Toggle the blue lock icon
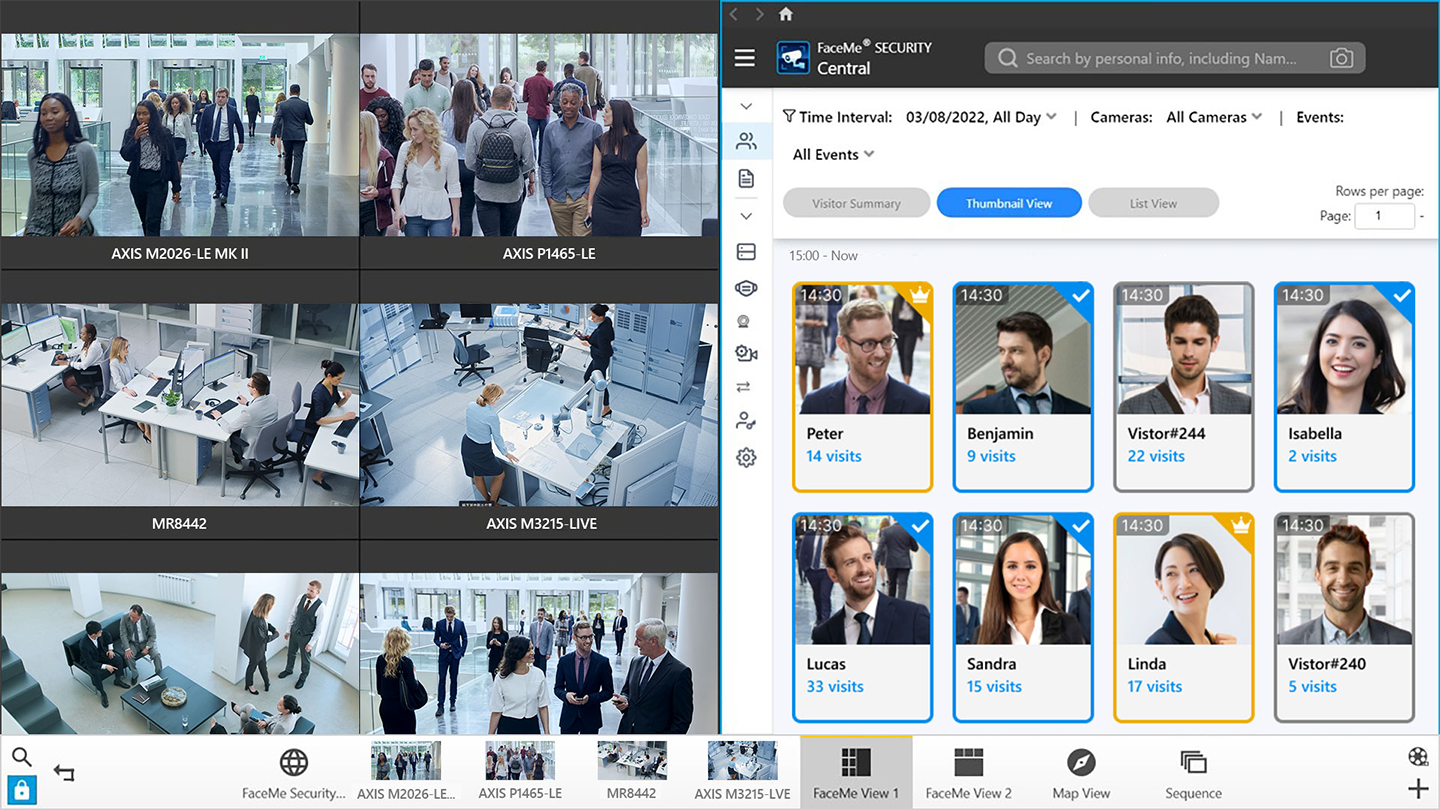Screen dimensions: 1440x810 (22, 789)
